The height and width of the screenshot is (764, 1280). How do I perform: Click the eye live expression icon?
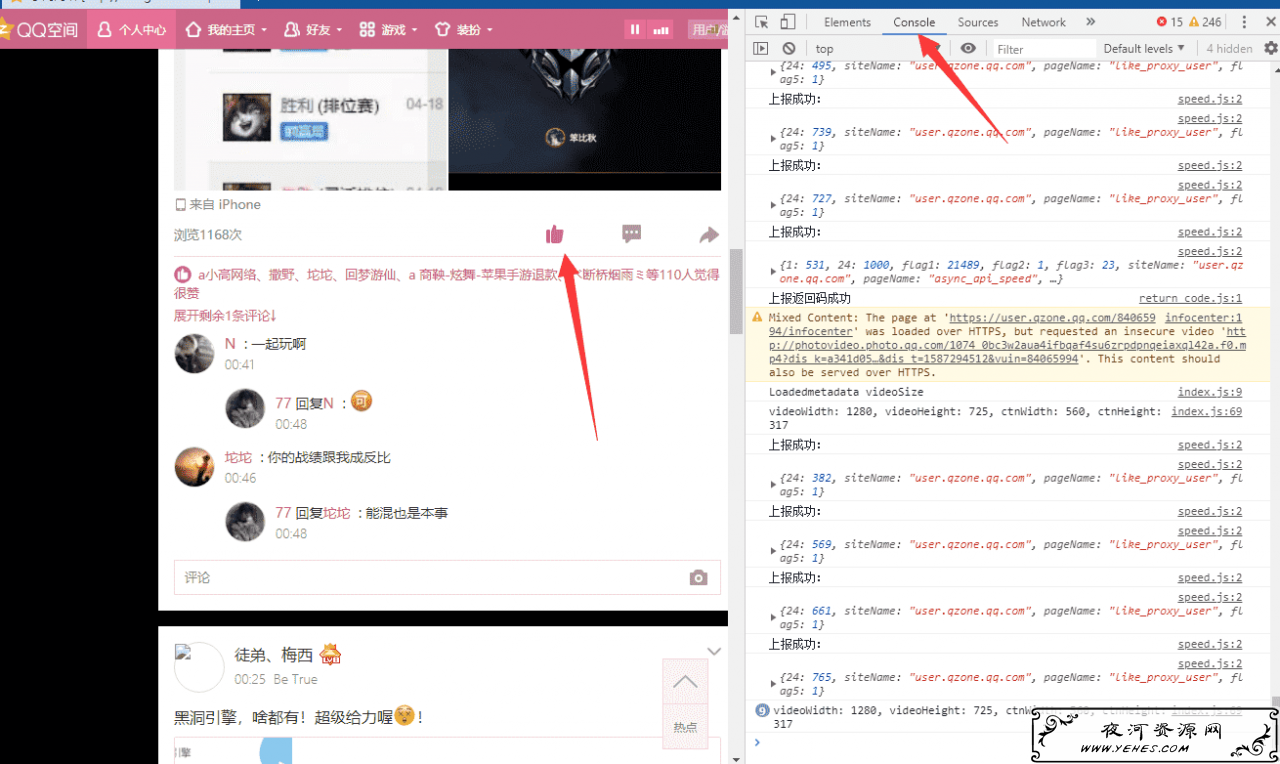(x=968, y=48)
